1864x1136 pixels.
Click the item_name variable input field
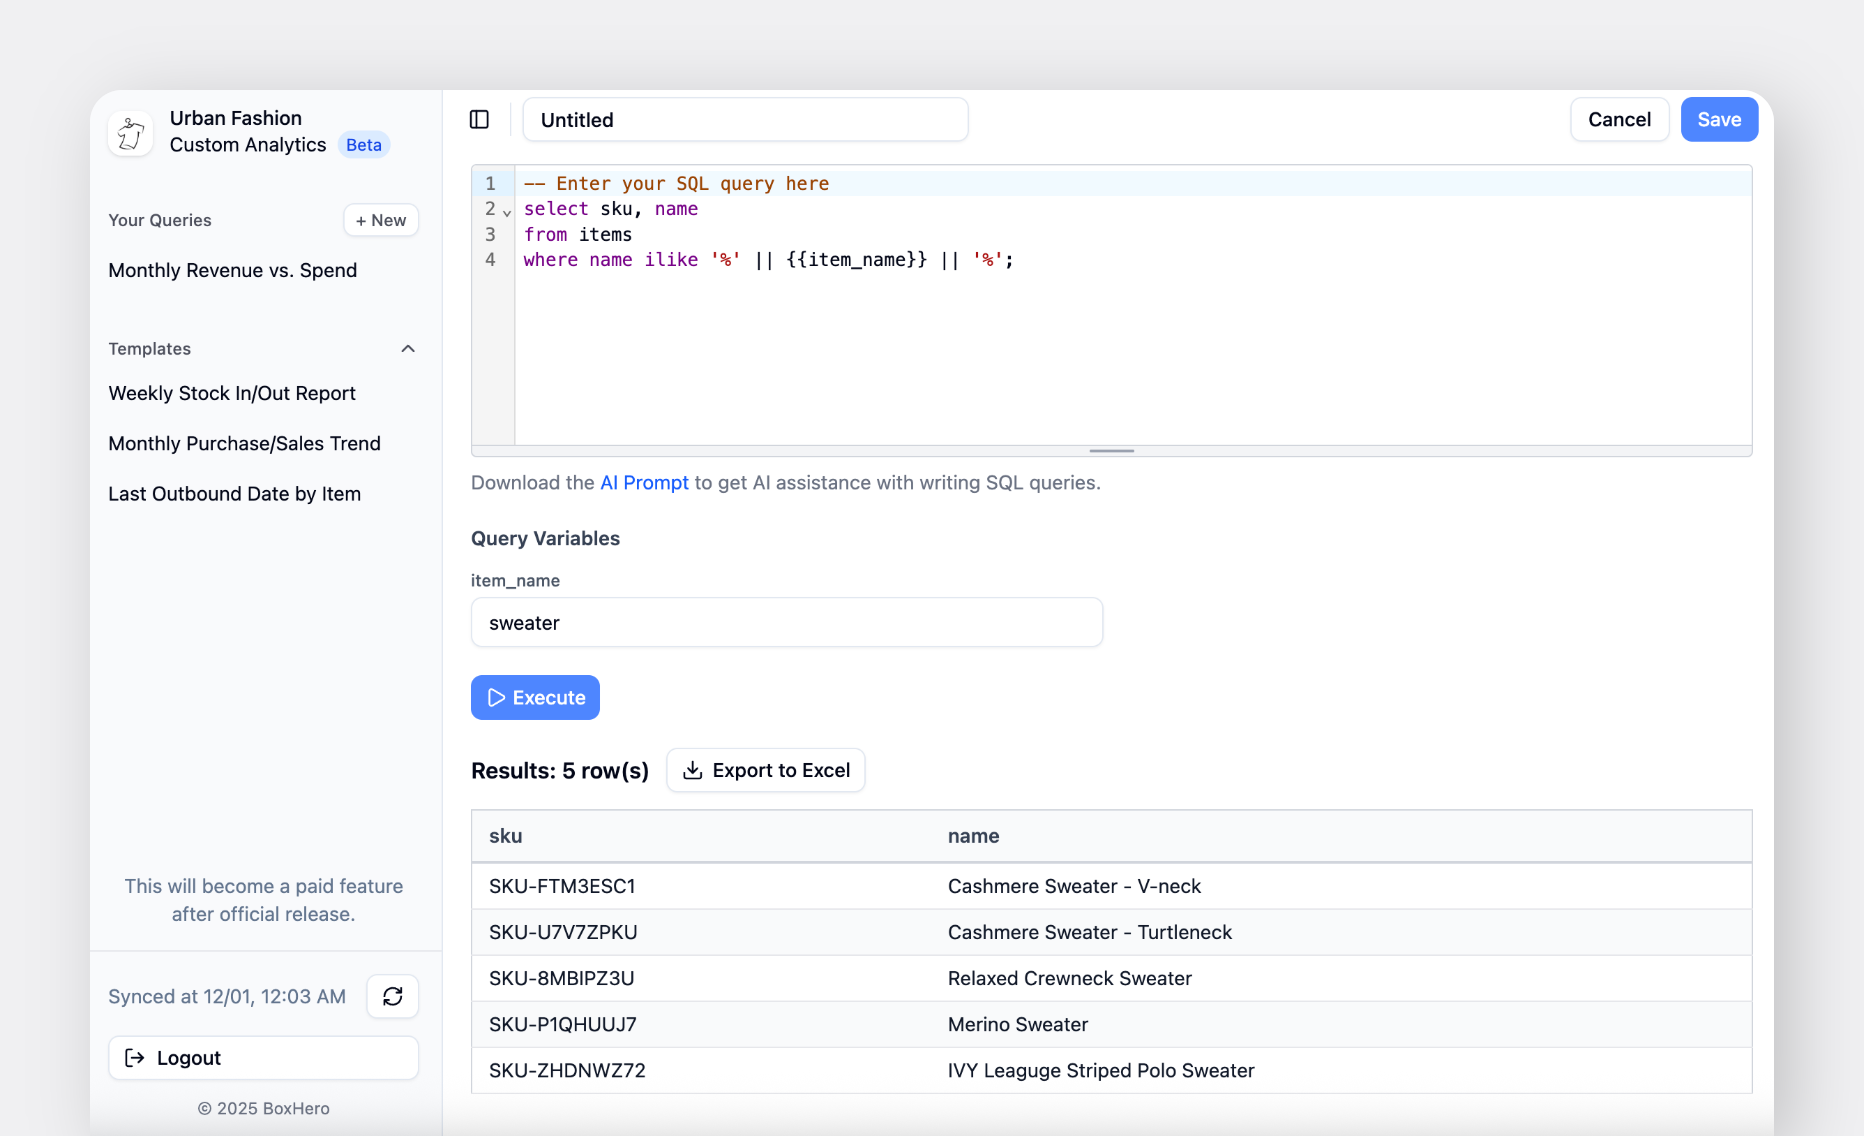click(x=786, y=623)
